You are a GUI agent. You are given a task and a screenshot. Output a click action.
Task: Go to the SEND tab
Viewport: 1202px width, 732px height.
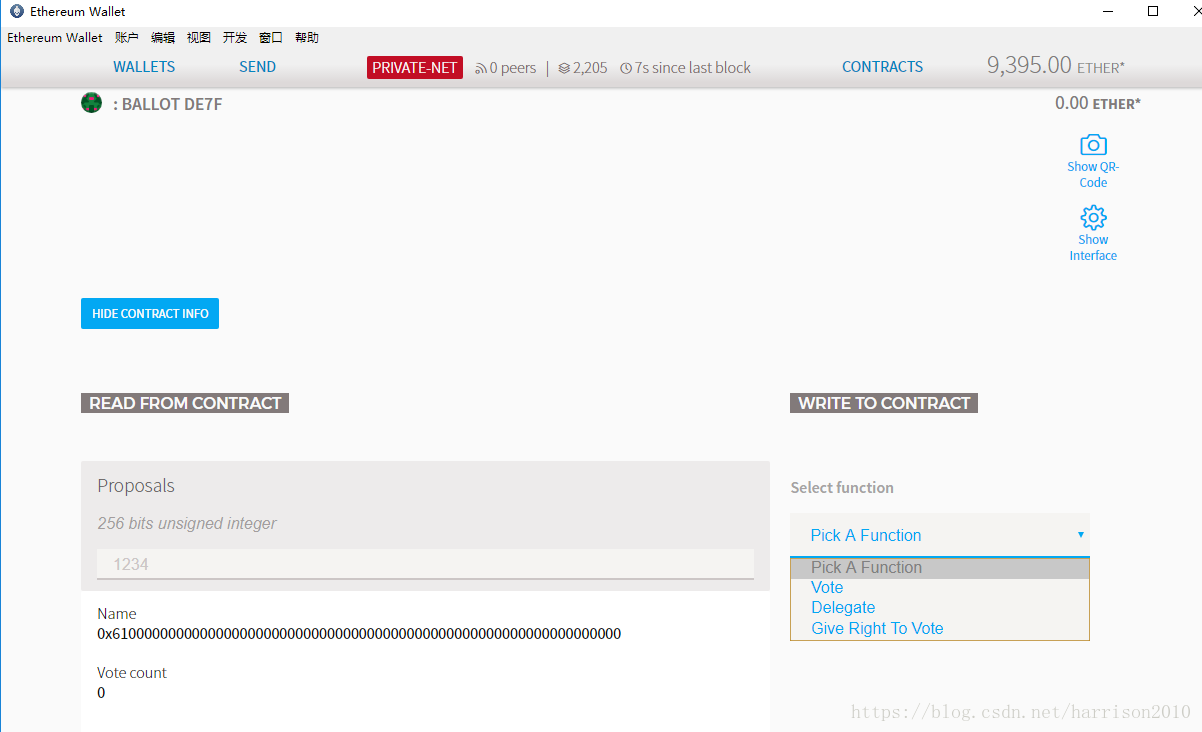258,67
